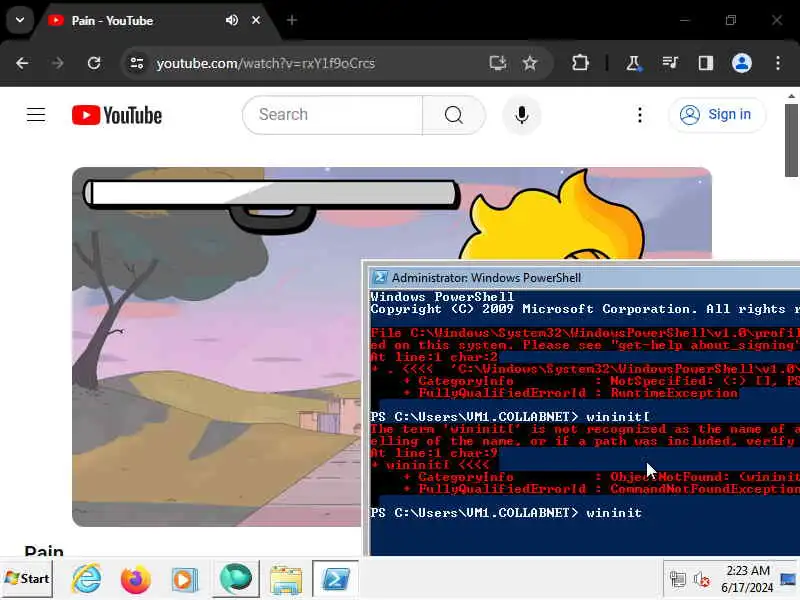800x600 pixels.
Task: Open Windows Explorer folder in taskbar
Action: click(x=286, y=580)
